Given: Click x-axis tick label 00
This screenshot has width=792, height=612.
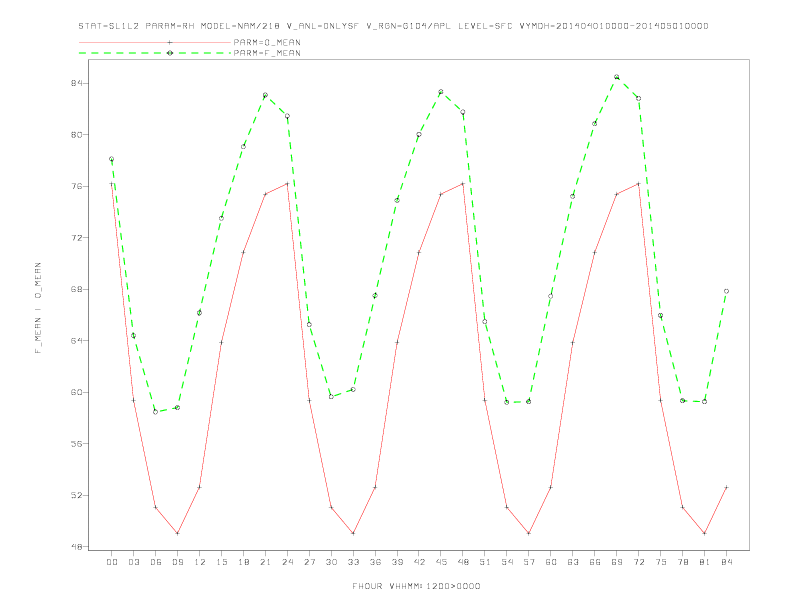Looking at the screenshot, I should coord(112,562).
